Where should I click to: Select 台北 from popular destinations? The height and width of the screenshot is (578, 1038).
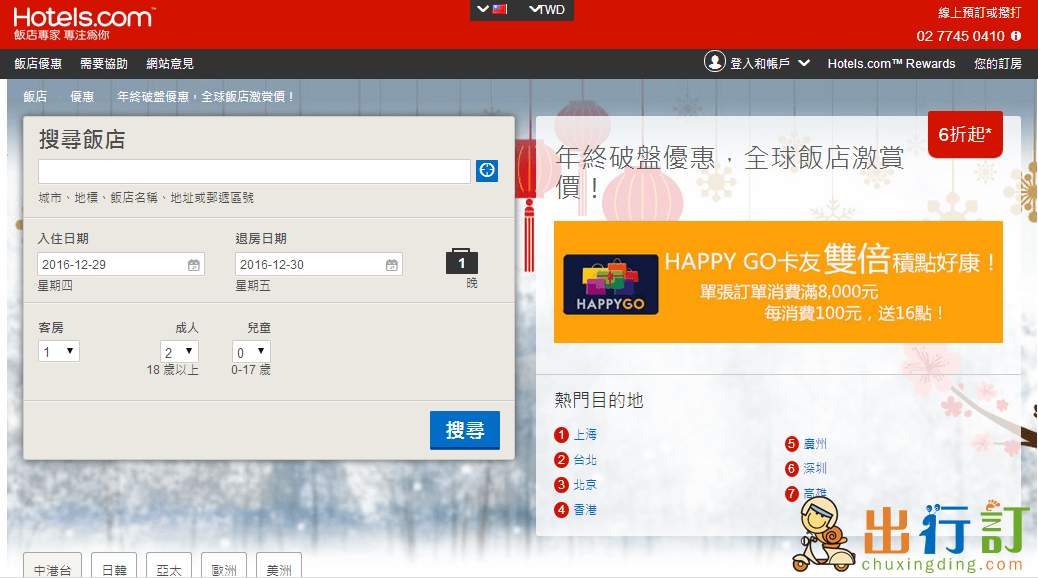[585, 459]
